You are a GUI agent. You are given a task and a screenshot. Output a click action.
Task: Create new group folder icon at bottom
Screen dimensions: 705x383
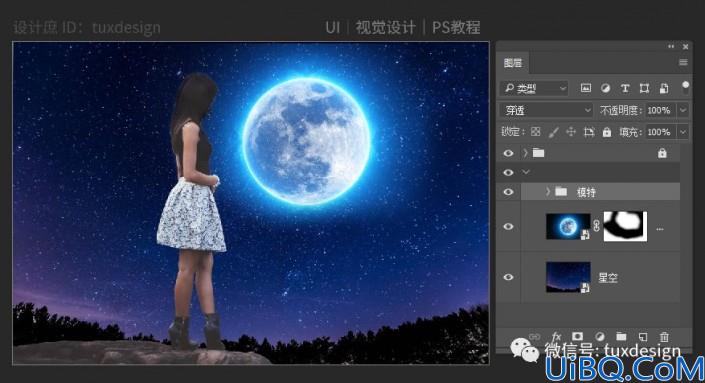621,336
